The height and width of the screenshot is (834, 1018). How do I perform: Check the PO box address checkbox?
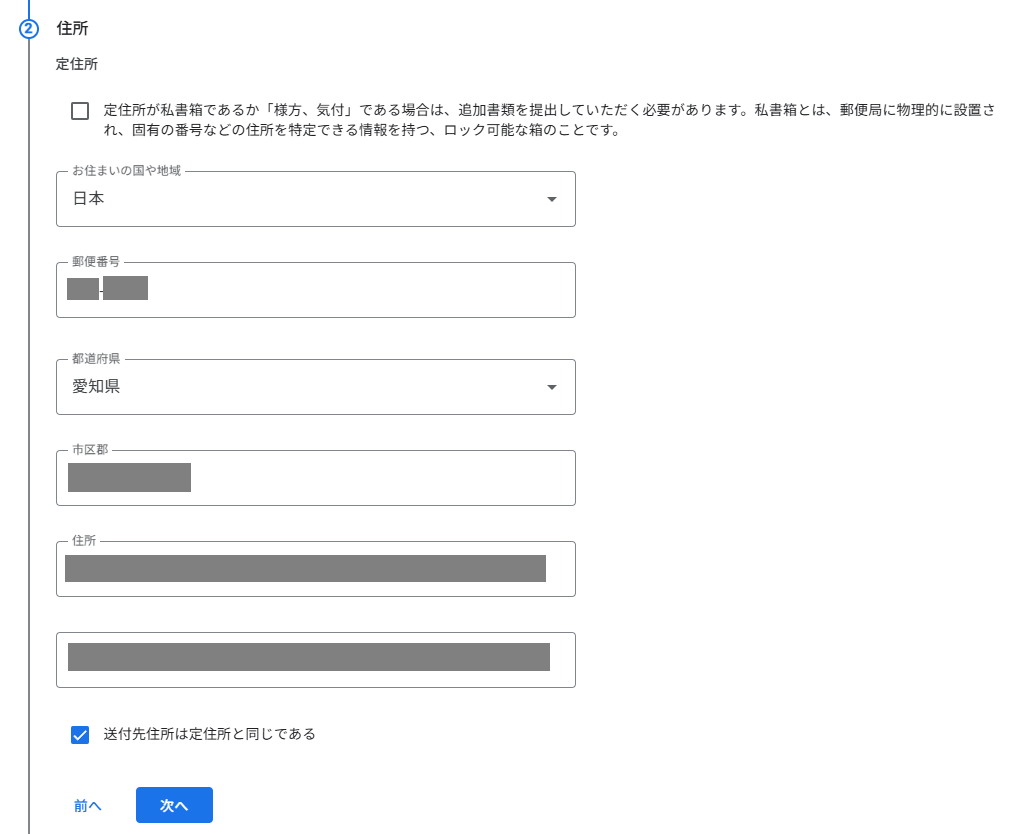(x=80, y=111)
